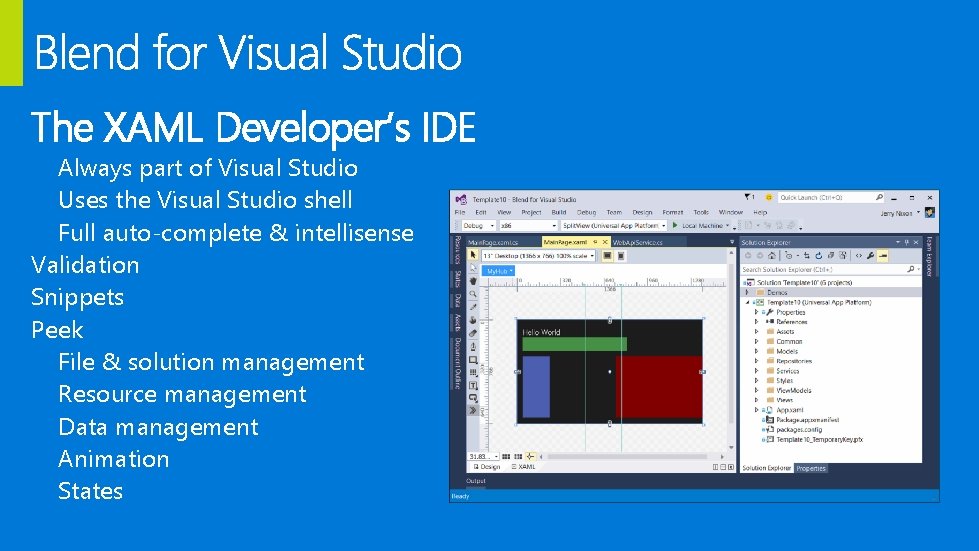The height and width of the screenshot is (551, 979).
Task: Open the SplitView startup project dropdown
Action: coord(614,225)
